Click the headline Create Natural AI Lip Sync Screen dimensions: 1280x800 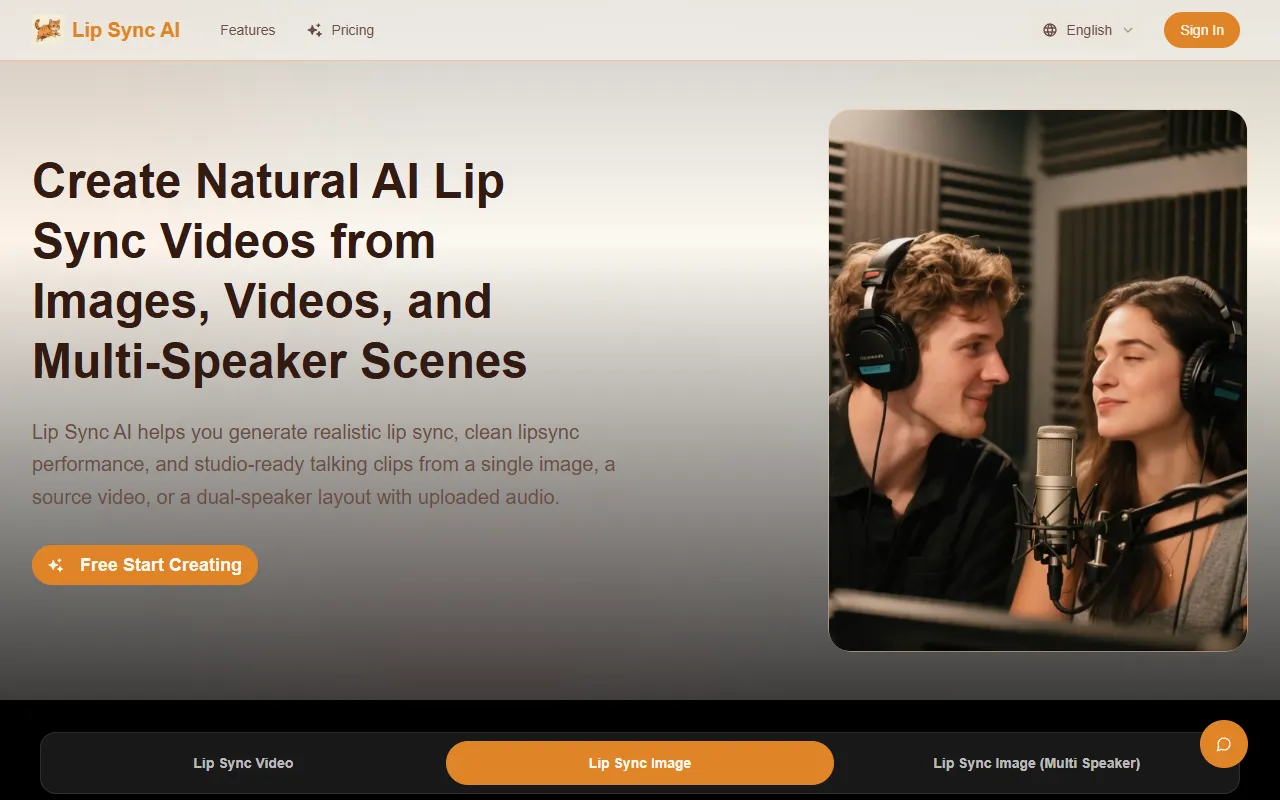pyautogui.click(x=280, y=271)
